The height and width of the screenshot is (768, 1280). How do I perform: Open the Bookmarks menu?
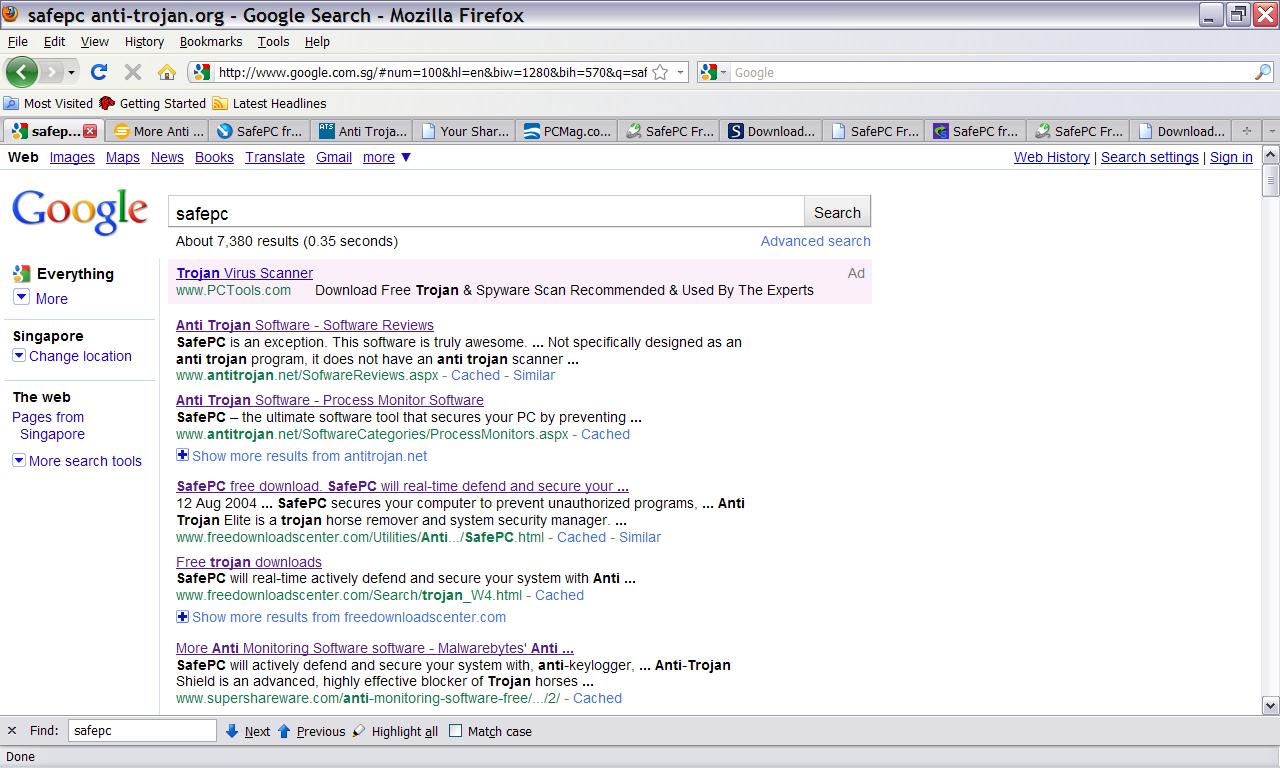coord(211,41)
